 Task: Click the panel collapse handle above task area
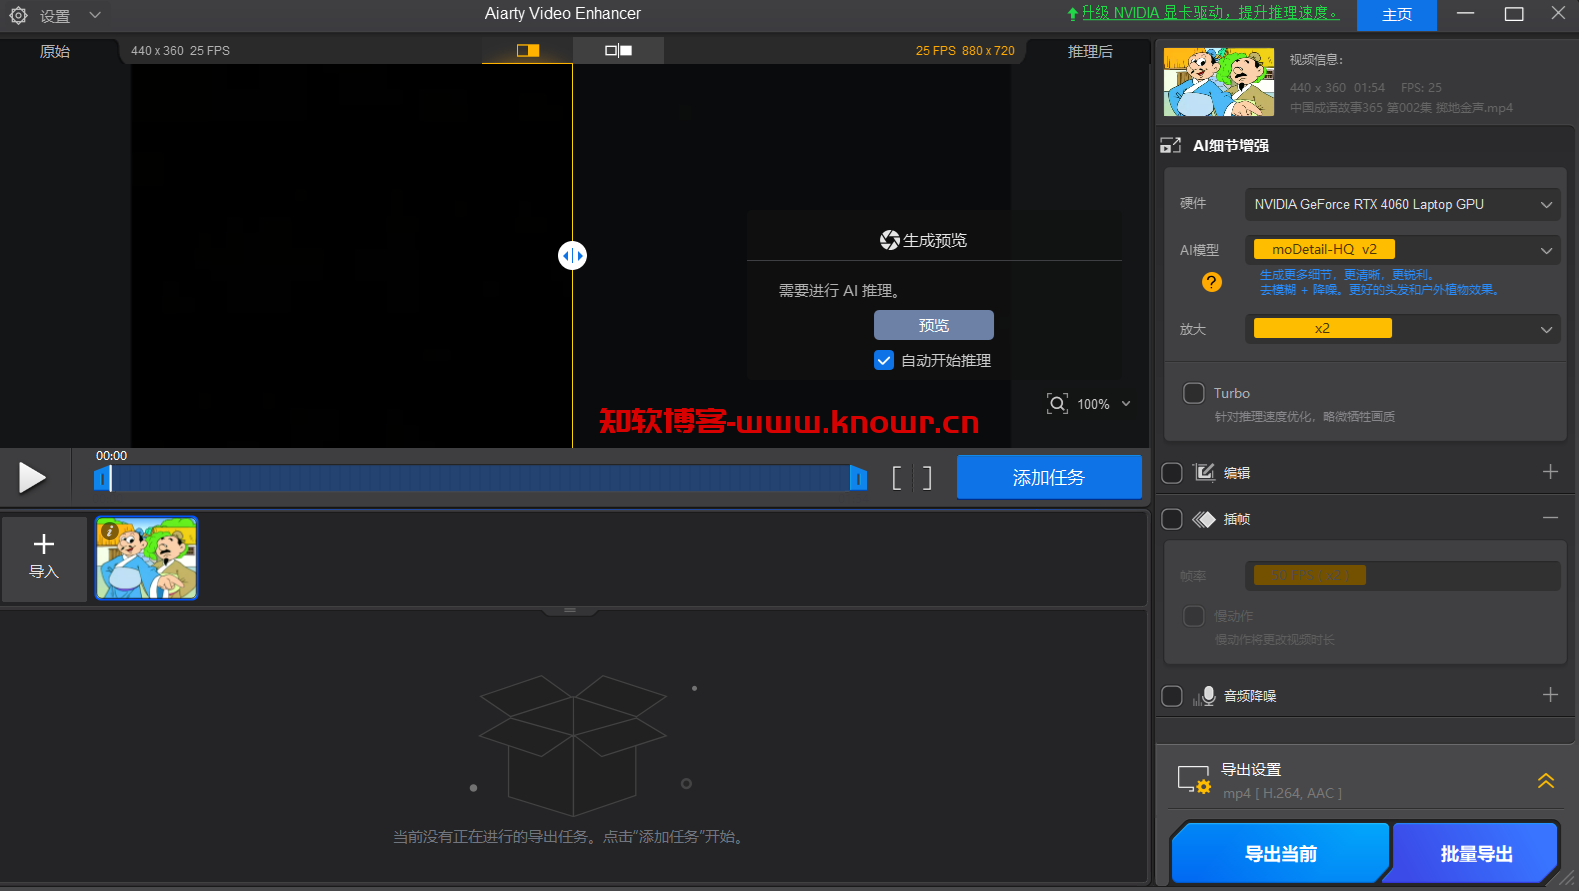tap(570, 610)
